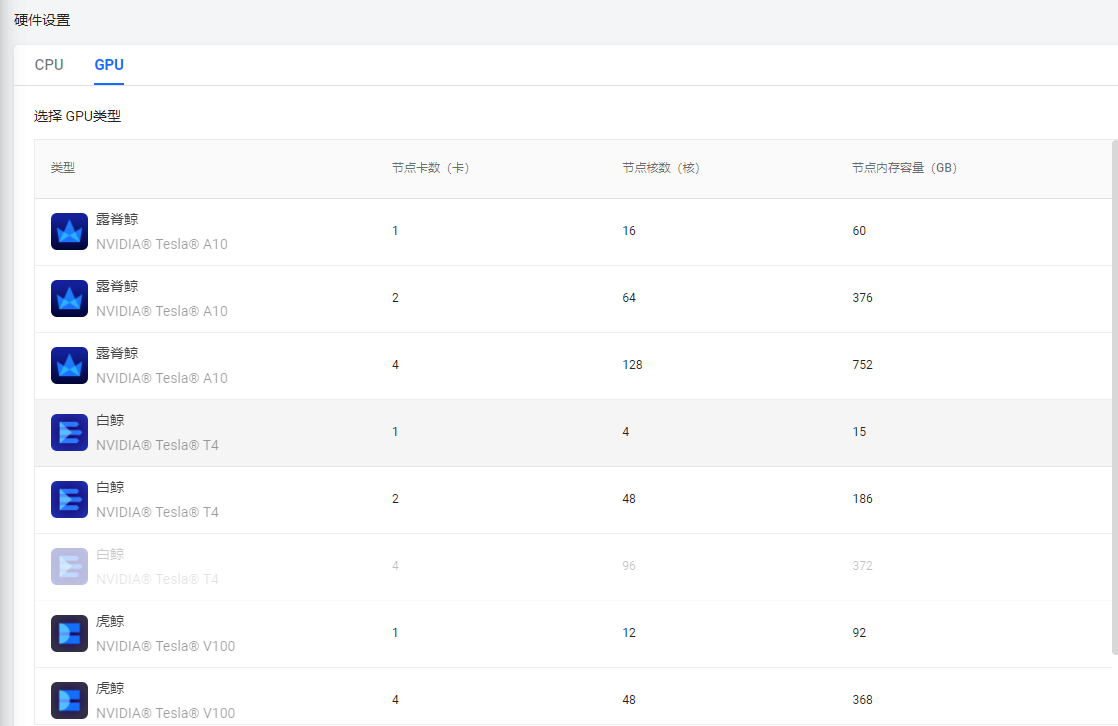
Task: Click the GPU table's vertical scrollbar
Action: click(1114, 400)
